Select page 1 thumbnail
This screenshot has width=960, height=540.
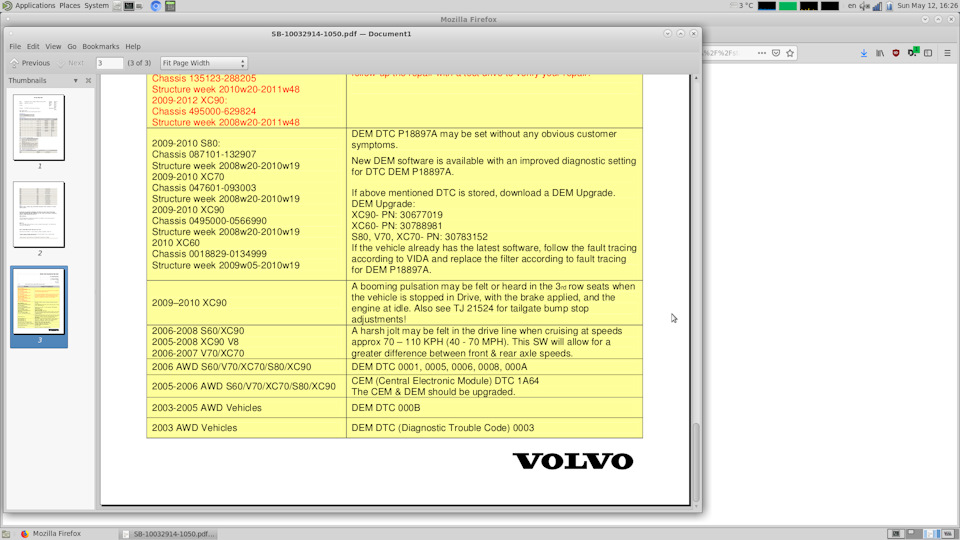[x=39, y=127]
